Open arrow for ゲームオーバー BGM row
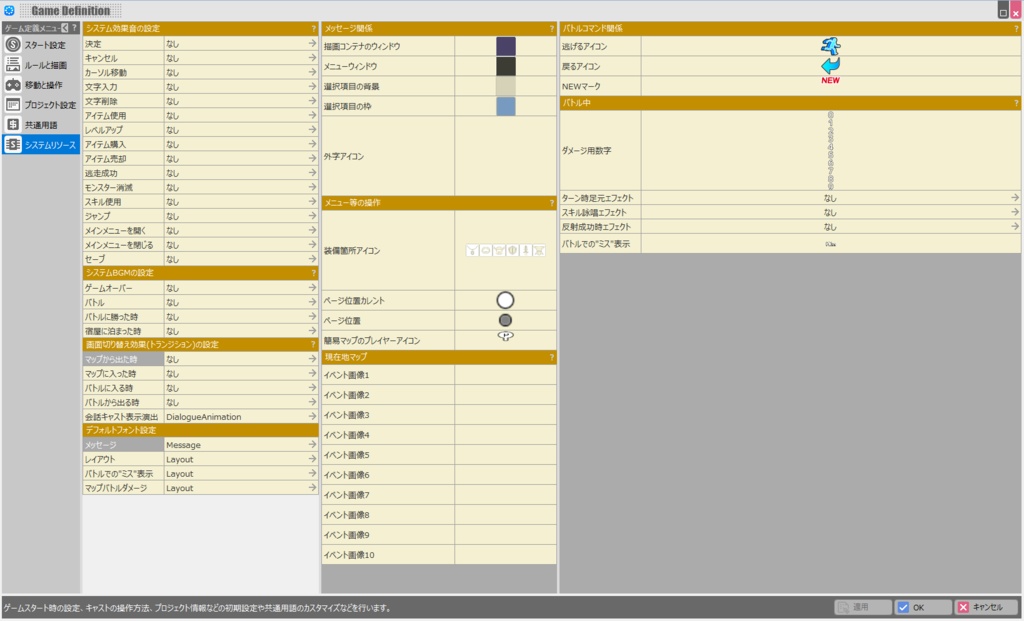The image size is (1024, 621). [312, 287]
